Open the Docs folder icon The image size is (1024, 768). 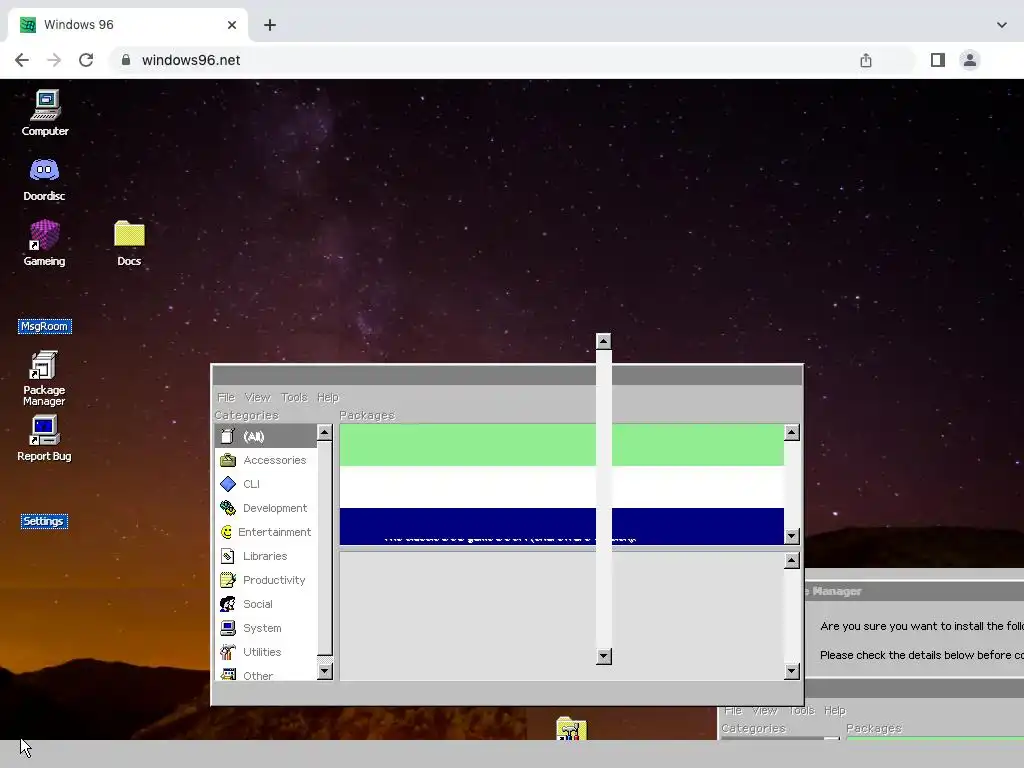(129, 243)
